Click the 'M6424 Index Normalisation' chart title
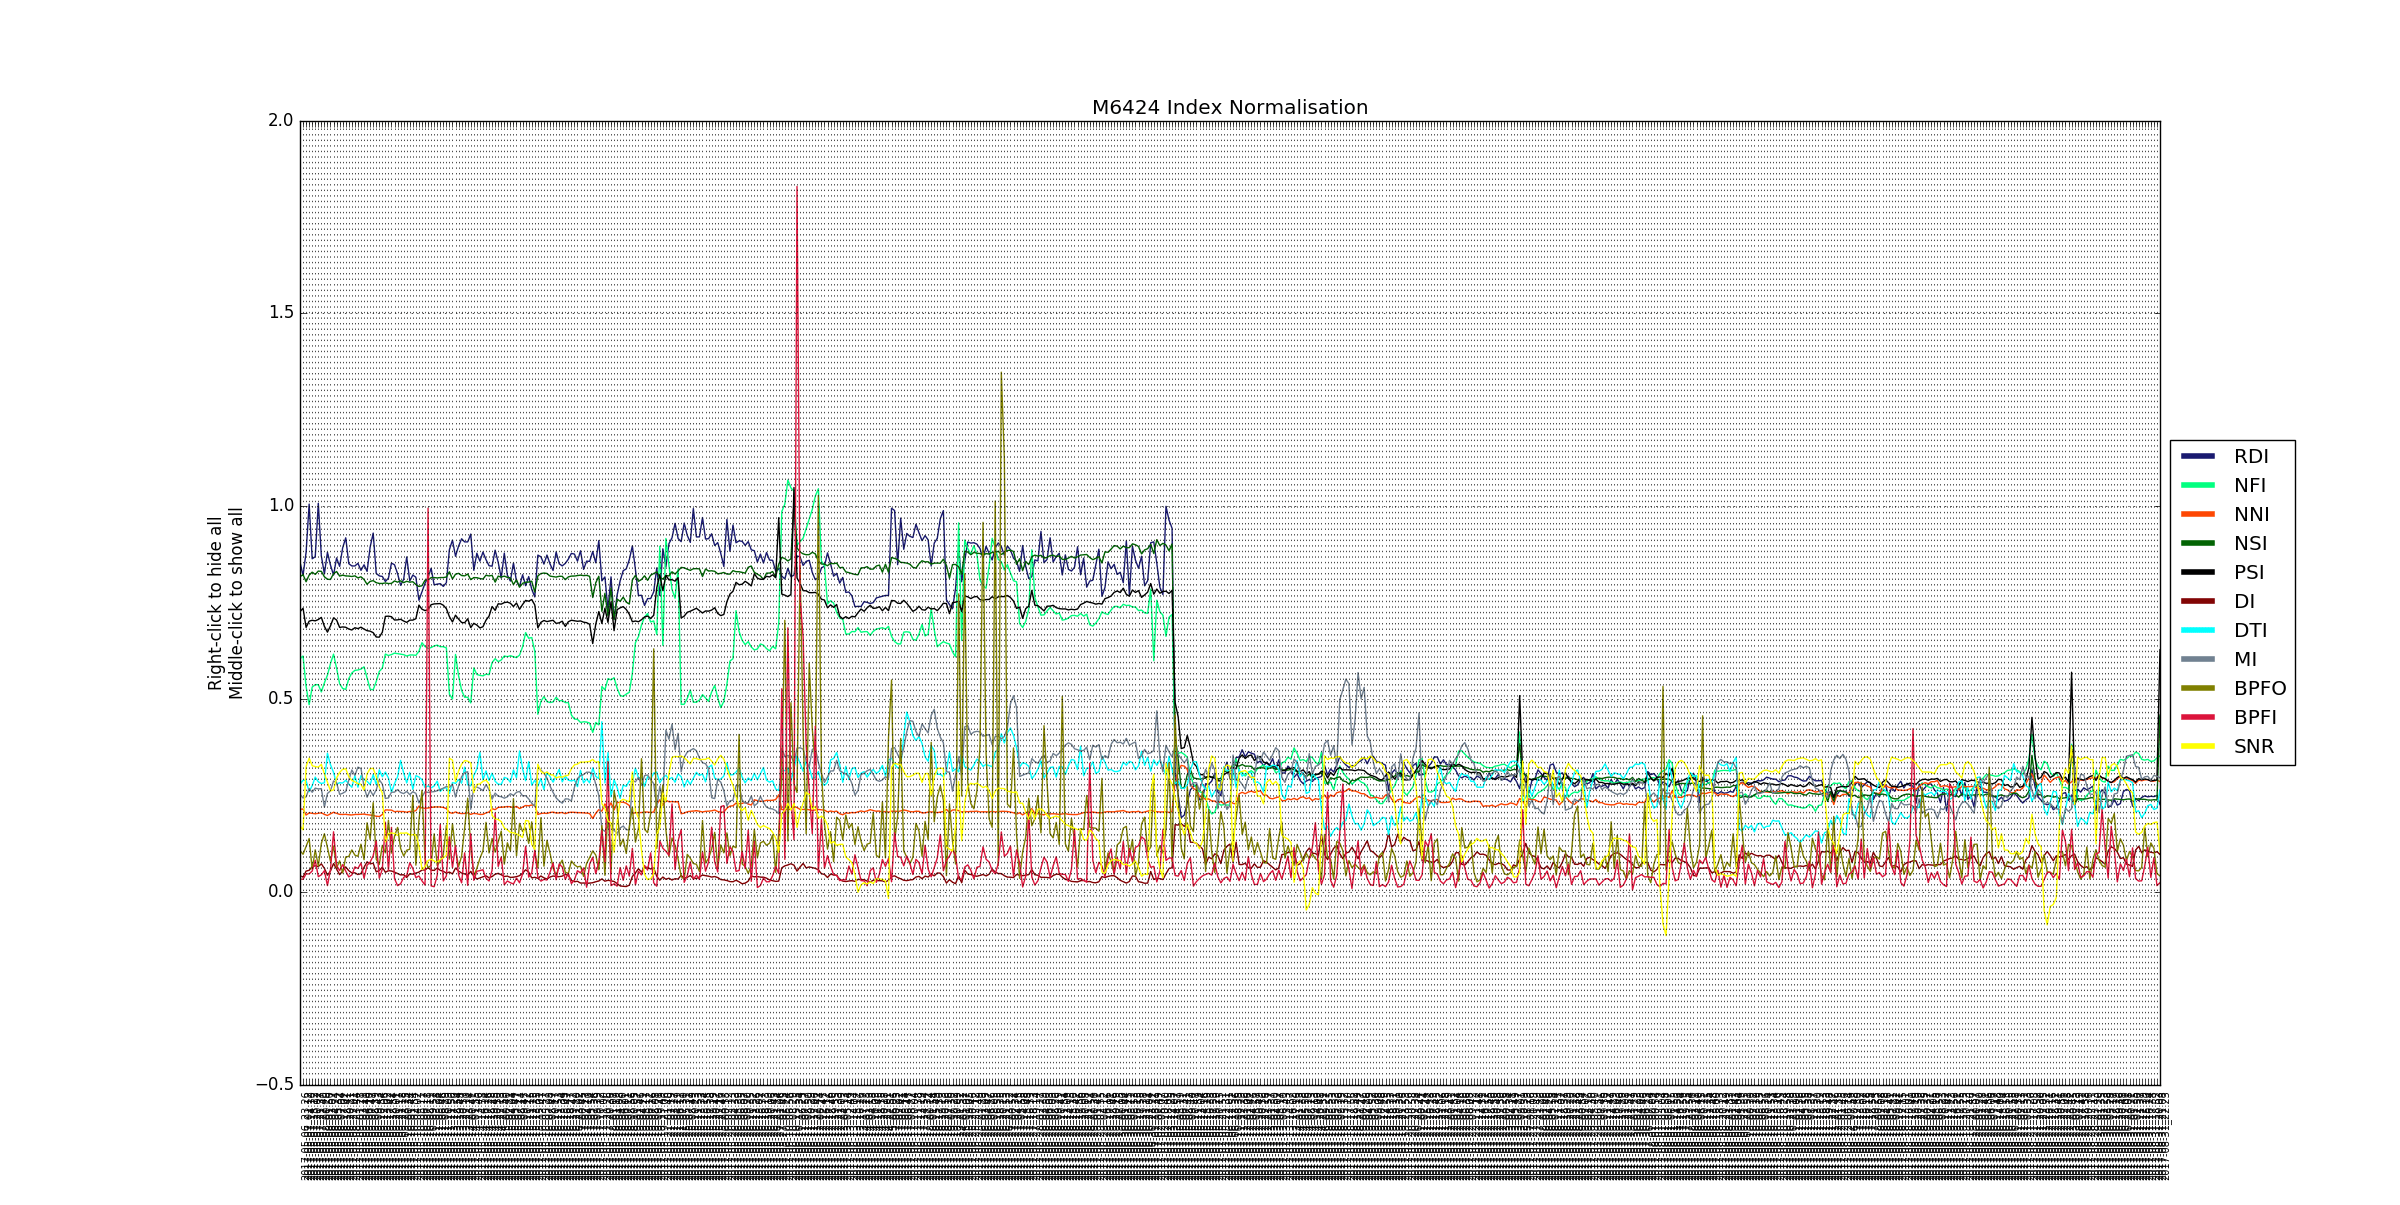This screenshot has height=1205, width=2400. click(1229, 107)
